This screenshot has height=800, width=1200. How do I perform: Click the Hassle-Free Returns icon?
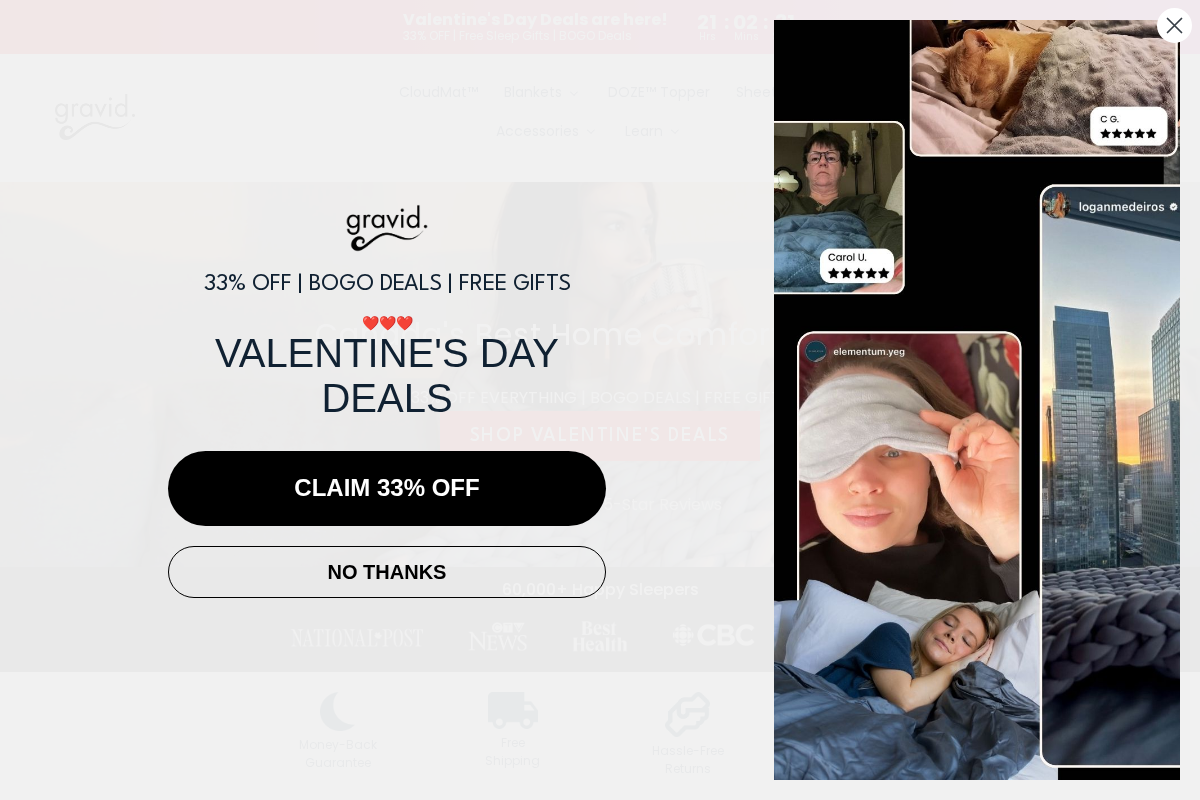pos(688,714)
